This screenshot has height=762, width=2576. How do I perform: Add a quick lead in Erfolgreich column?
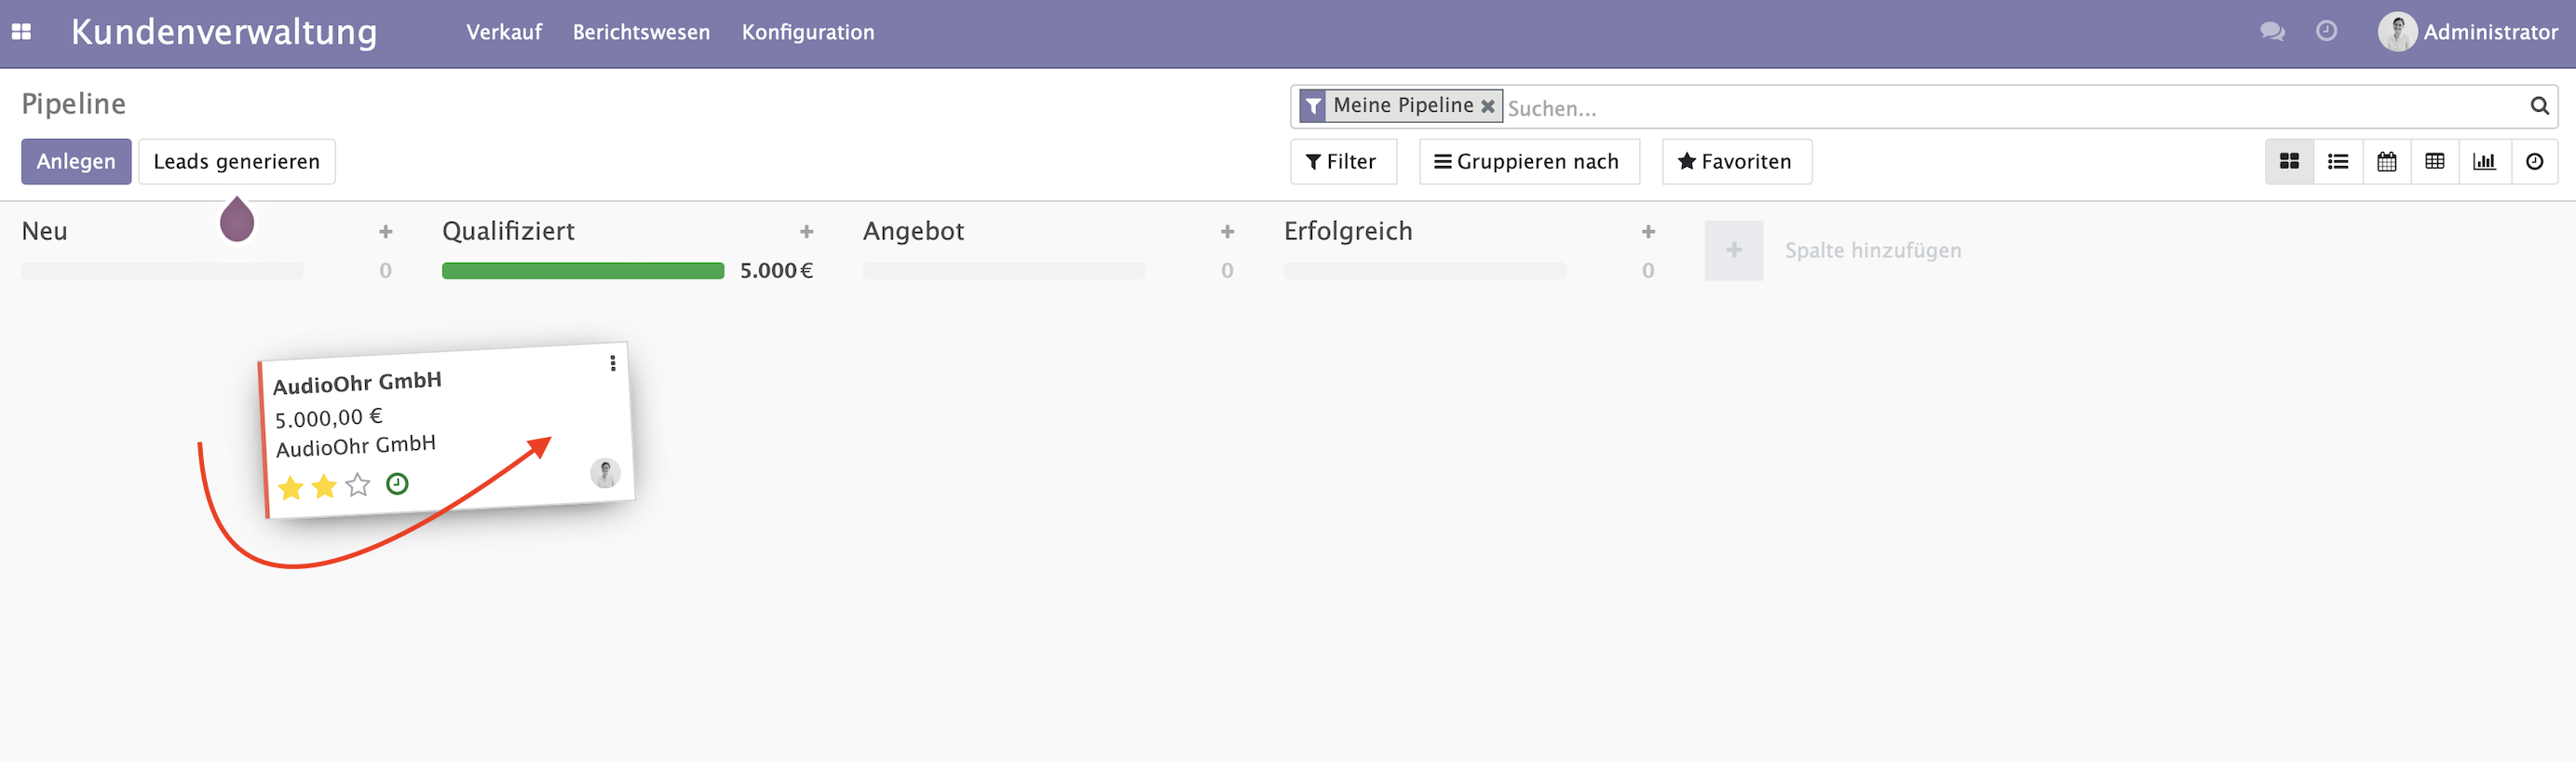[1649, 232]
